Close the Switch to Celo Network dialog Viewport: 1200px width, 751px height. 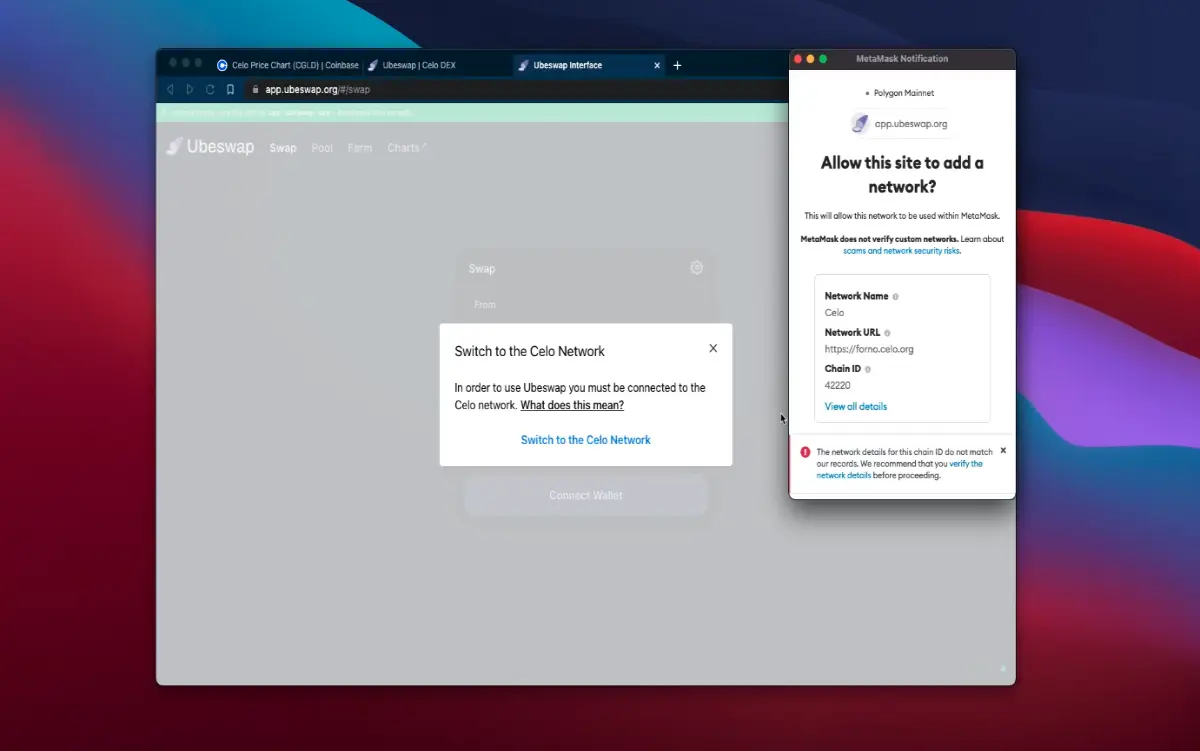[x=713, y=348]
